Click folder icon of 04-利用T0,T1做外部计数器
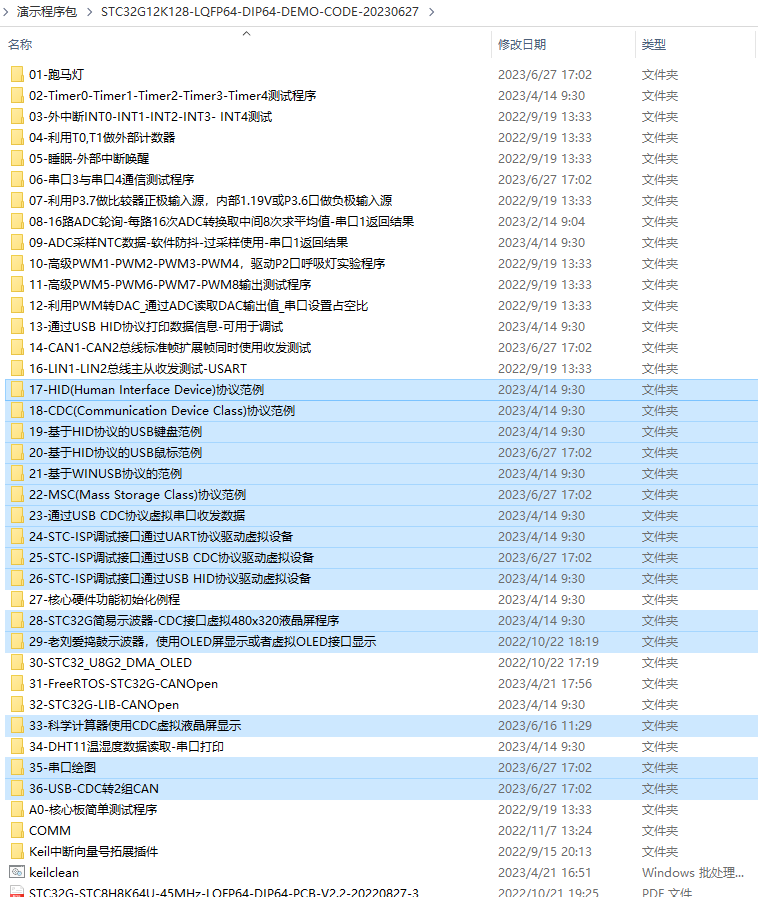 pos(17,138)
